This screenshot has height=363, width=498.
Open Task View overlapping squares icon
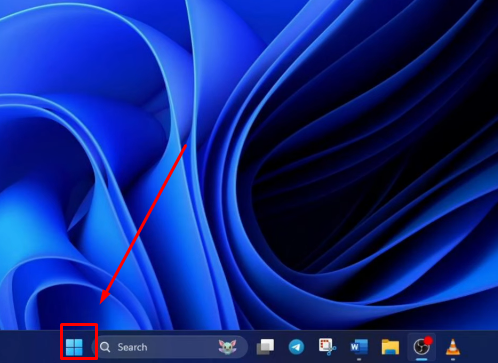pos(265,347)
